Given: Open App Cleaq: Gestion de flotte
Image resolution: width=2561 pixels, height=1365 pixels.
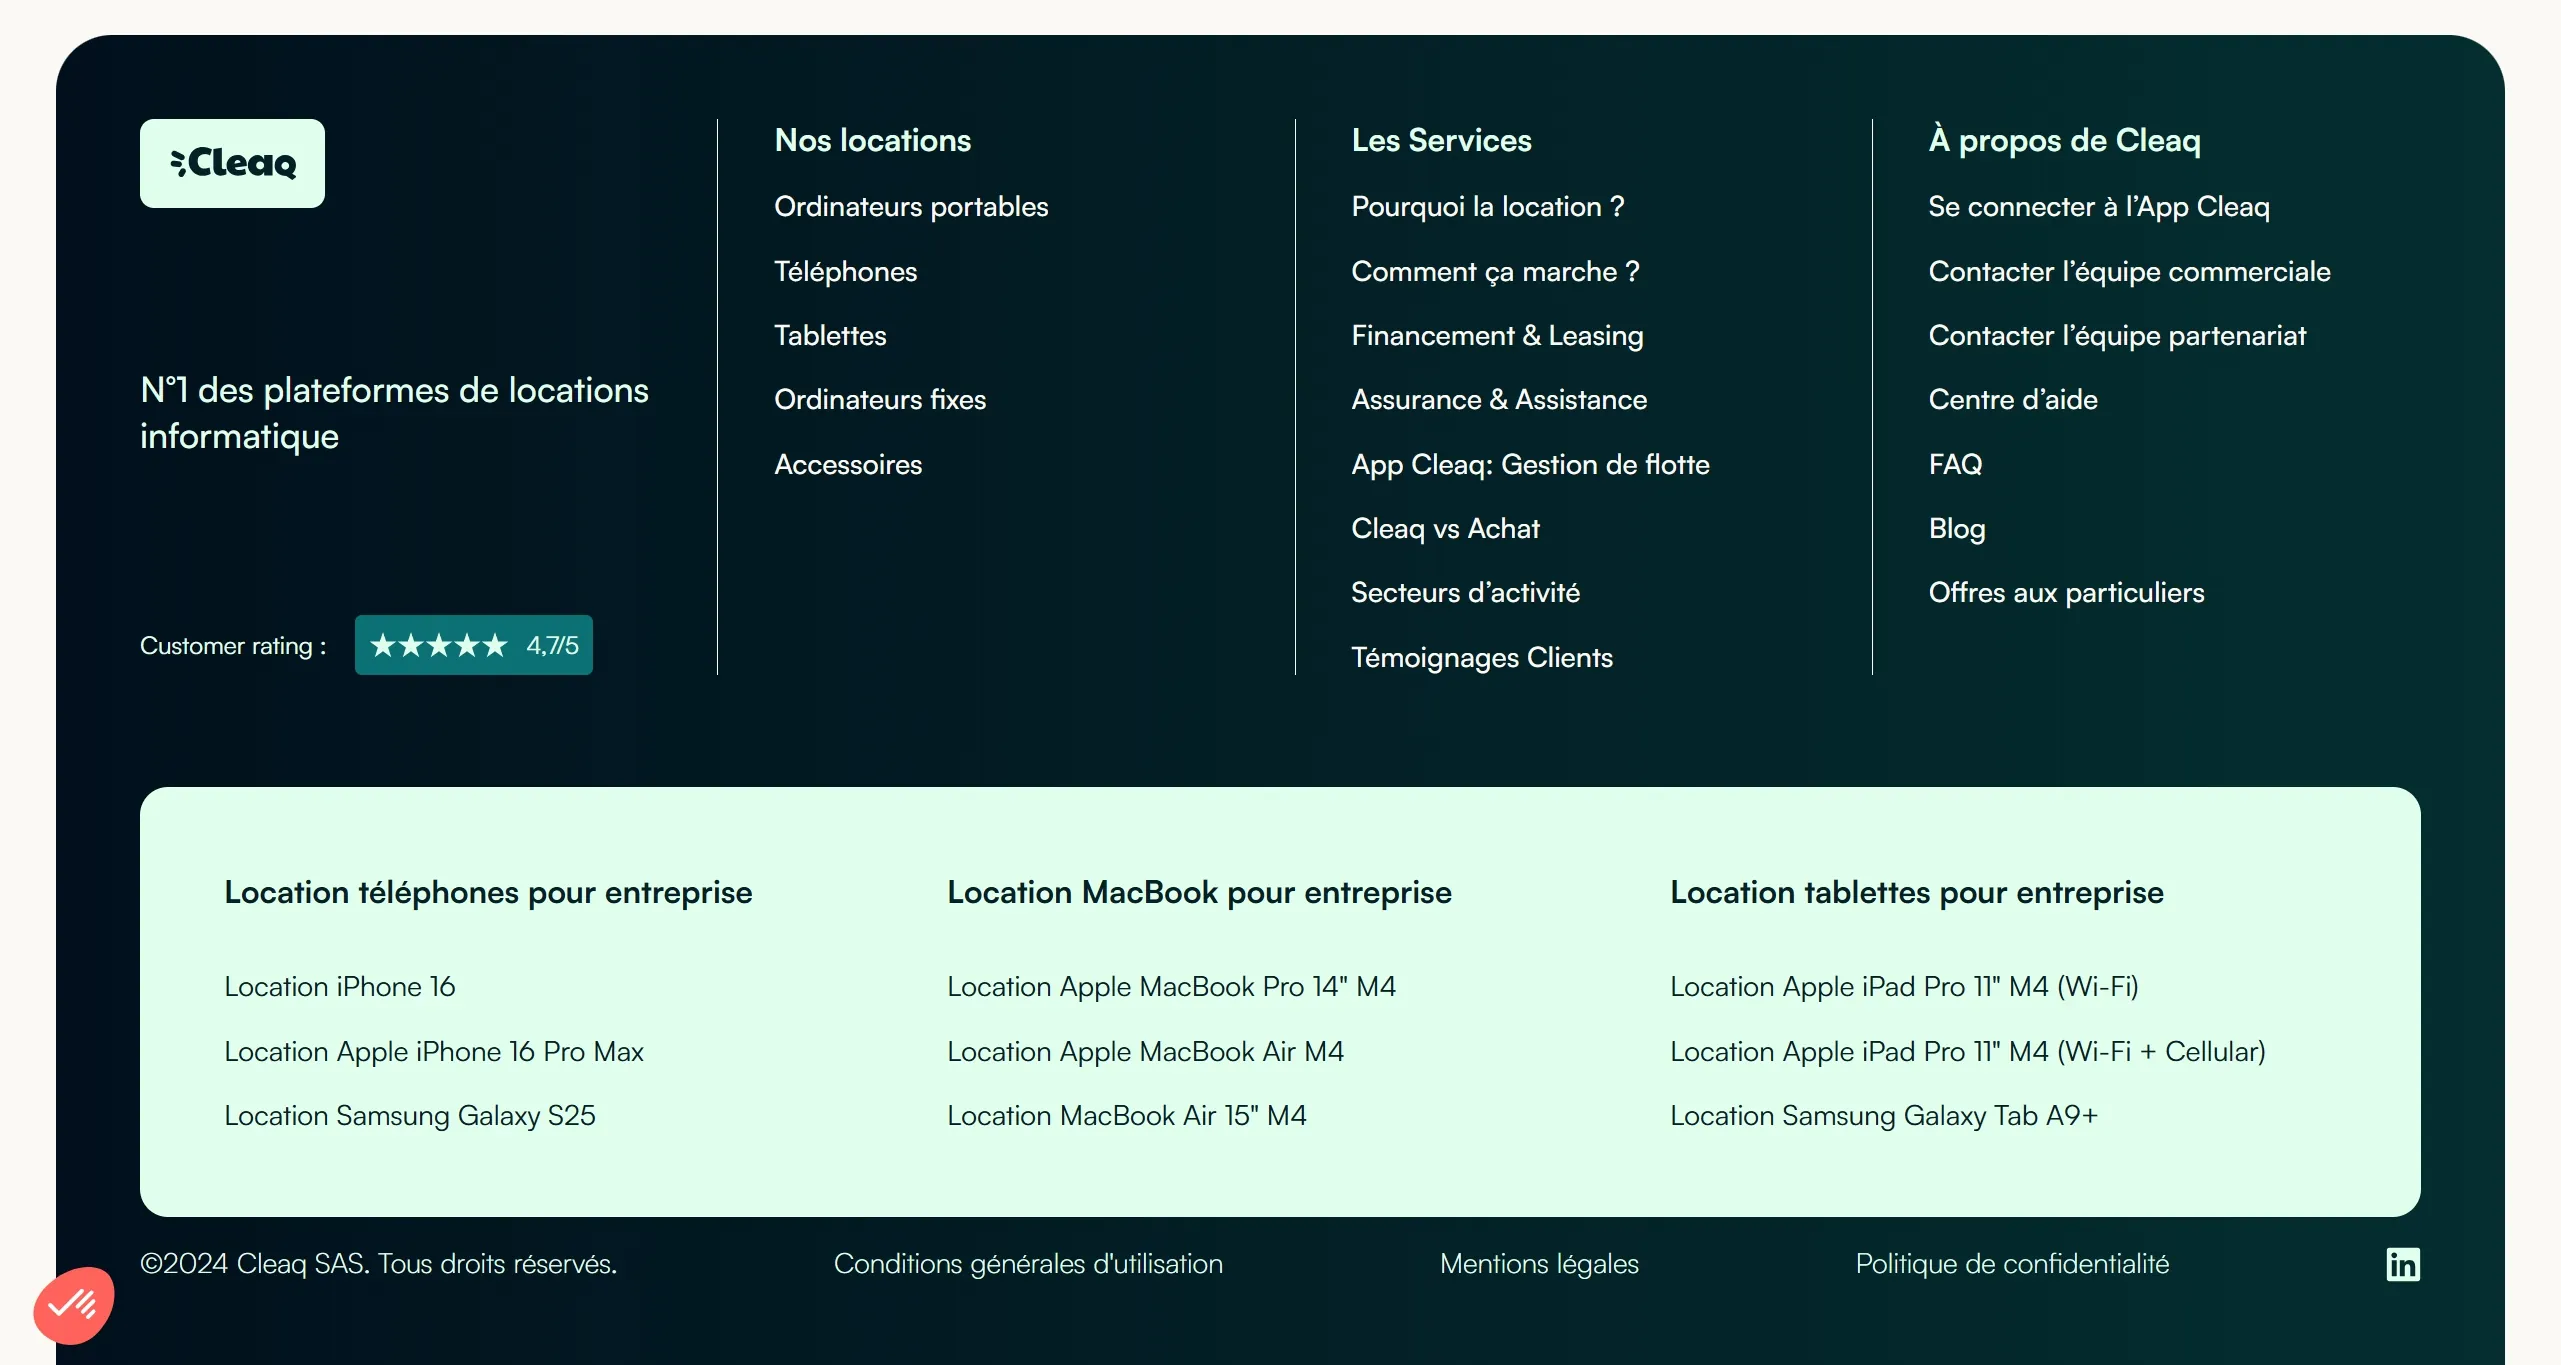Looking at the screenshot, I should [x=1529, y=464].
